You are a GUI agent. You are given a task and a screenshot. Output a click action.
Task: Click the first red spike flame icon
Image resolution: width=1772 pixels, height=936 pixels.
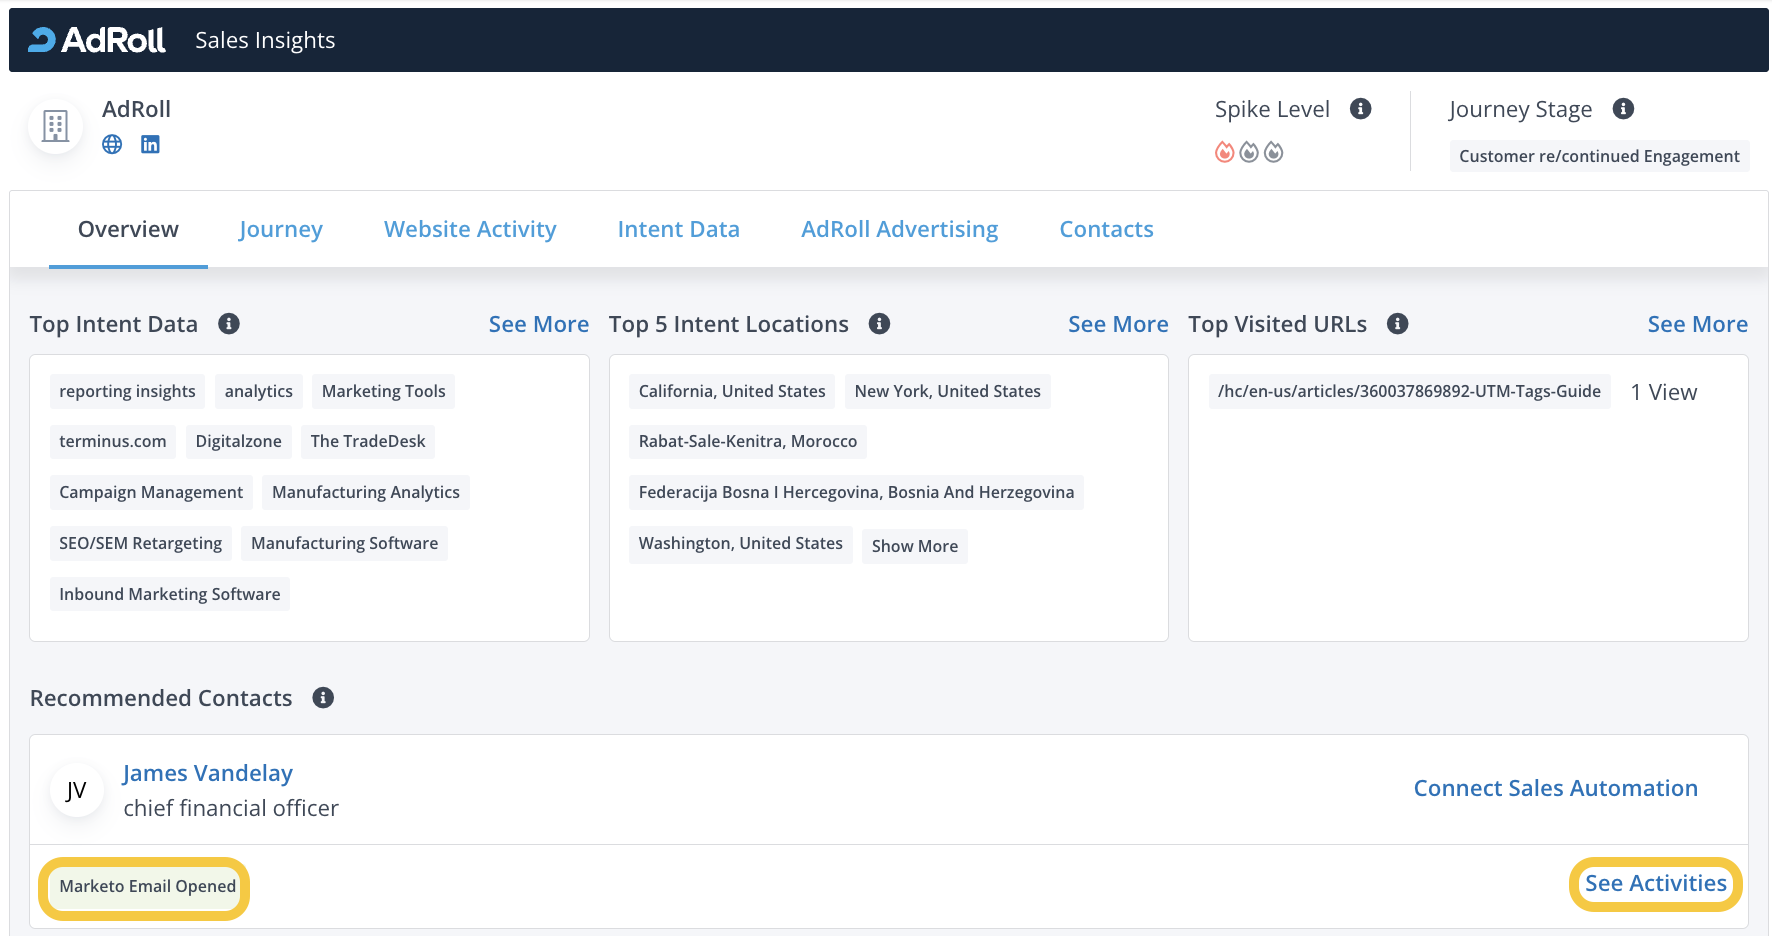click(1224, 152)
